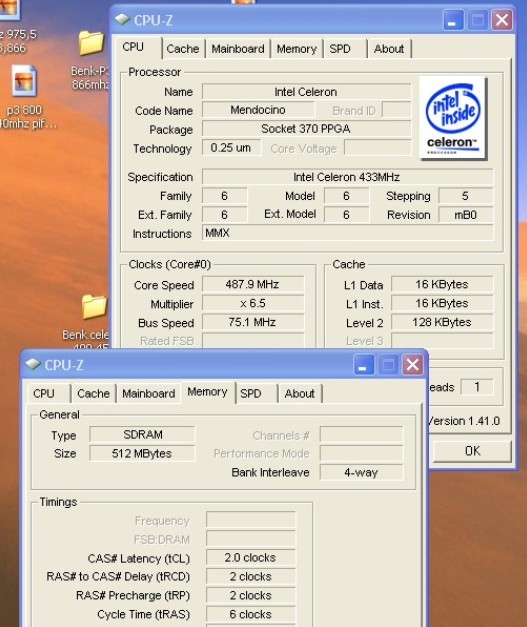This screenshot has width=527, height=627.
Task: Click Level 2 value 128 KBytes
Action: [x=442, y=322]
